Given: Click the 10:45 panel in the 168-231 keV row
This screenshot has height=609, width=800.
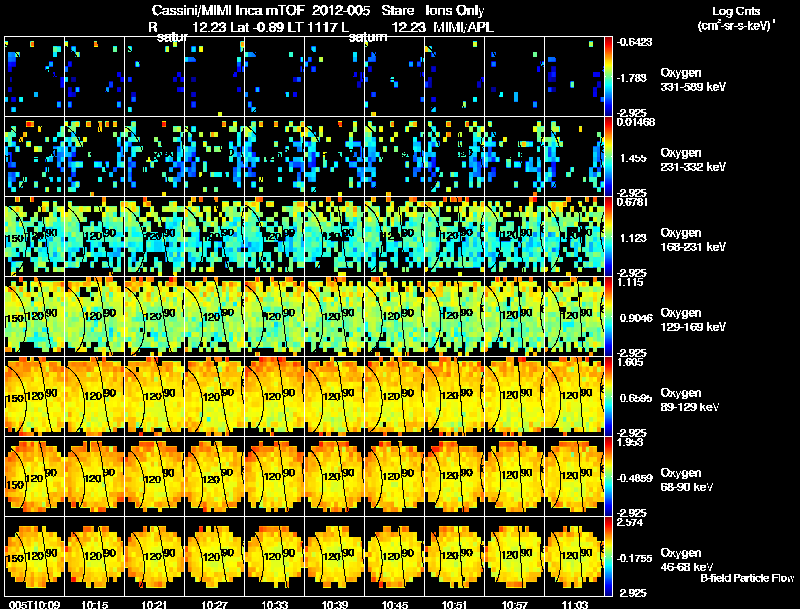Looking at the screenshot, I should point(395,236).
